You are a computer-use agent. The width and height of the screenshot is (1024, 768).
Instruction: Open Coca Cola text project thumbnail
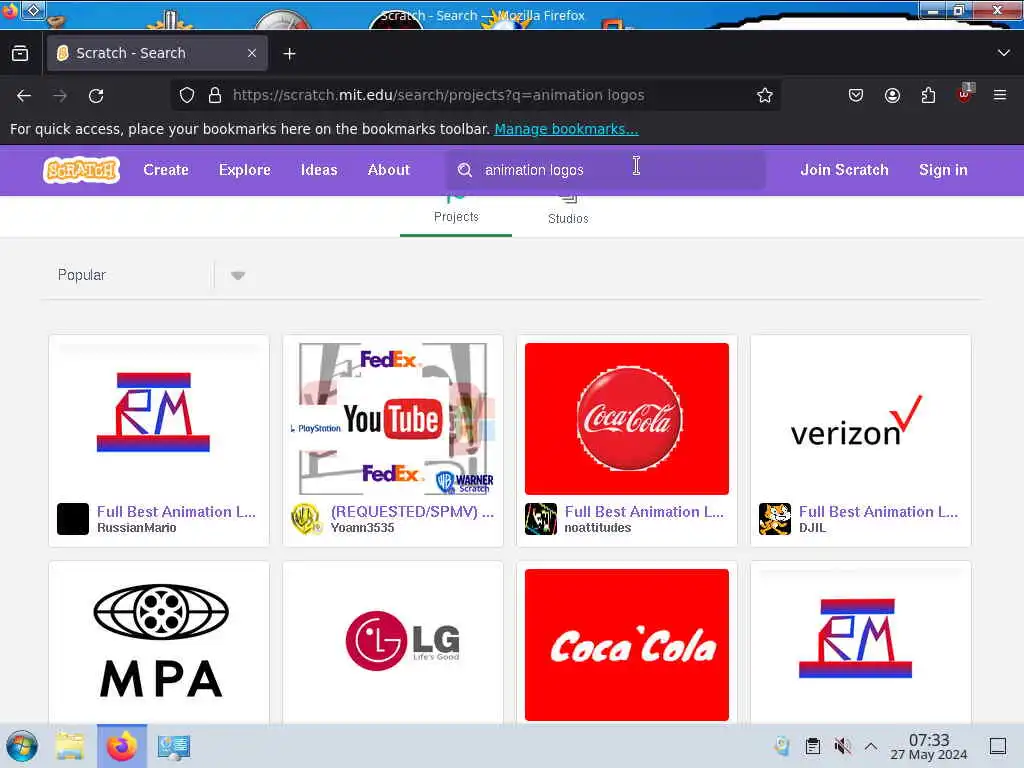(626, 645)
